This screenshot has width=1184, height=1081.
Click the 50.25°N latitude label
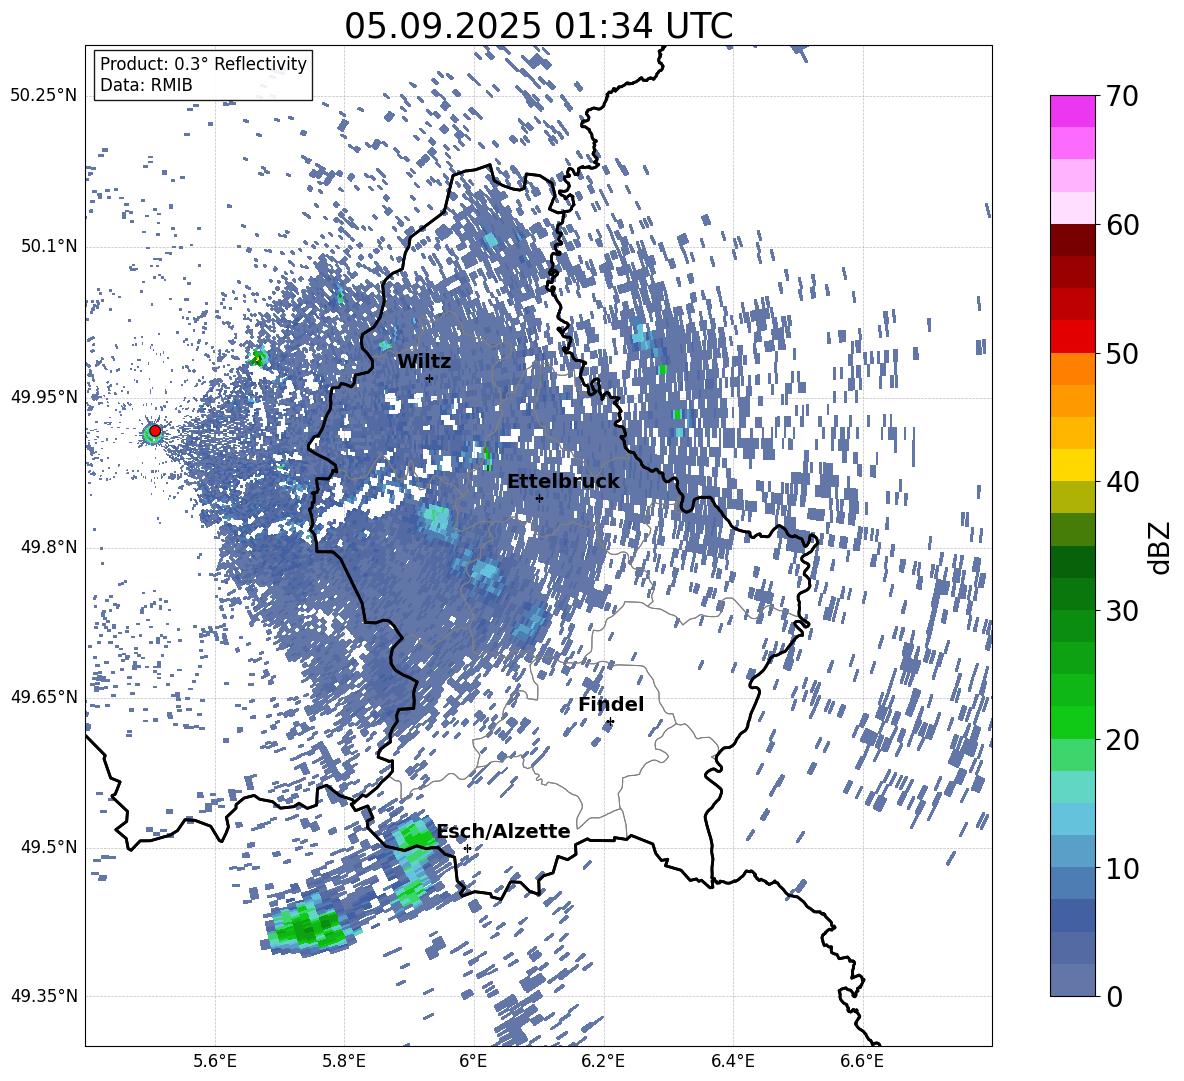pos(44,96)
